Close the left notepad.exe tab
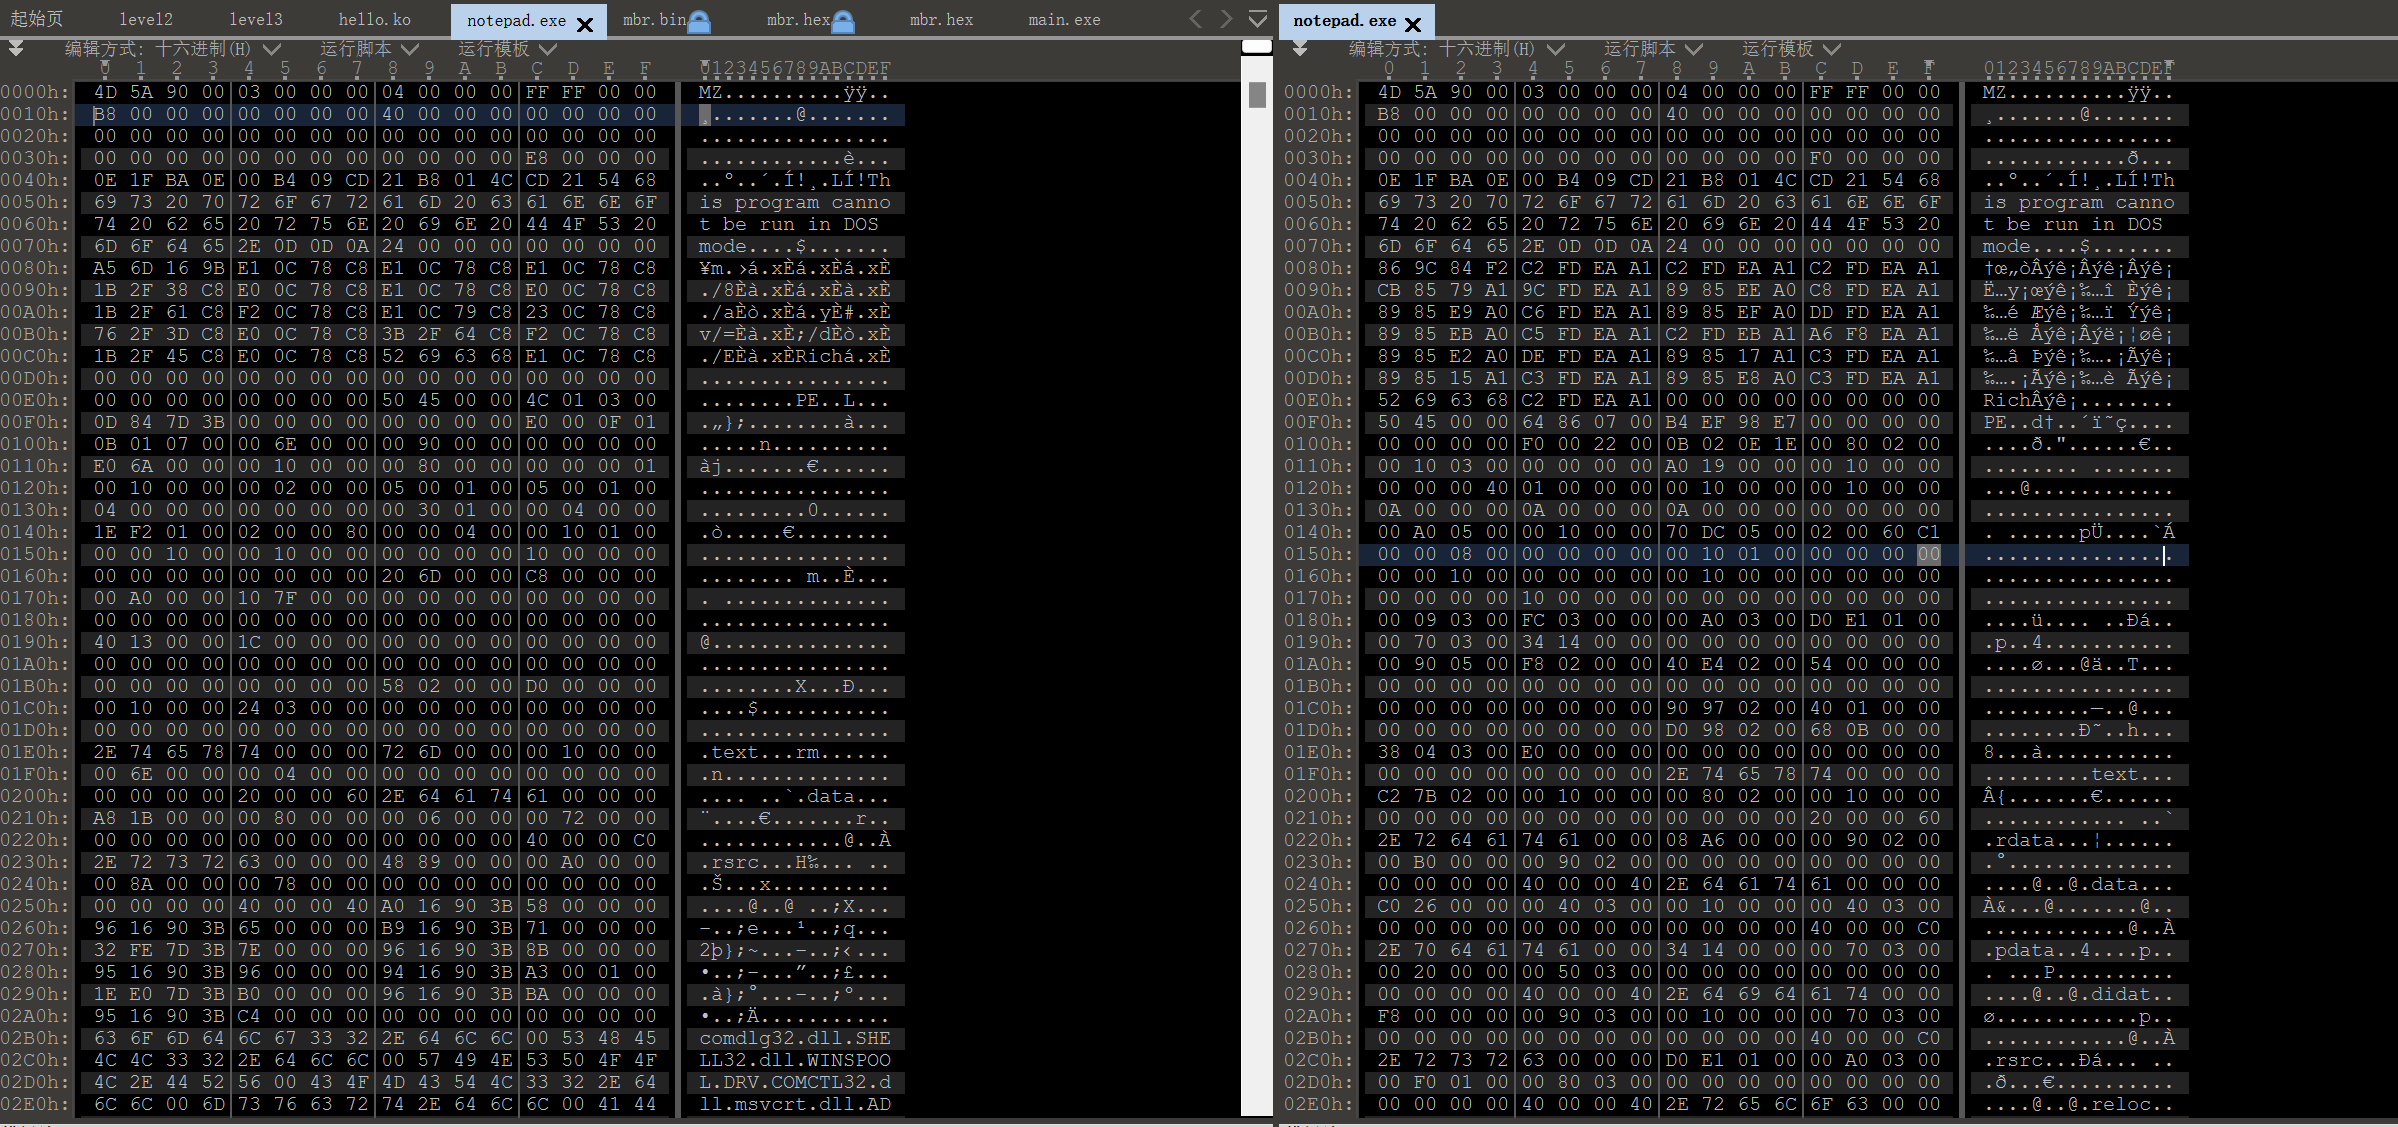 click(585, 24)
